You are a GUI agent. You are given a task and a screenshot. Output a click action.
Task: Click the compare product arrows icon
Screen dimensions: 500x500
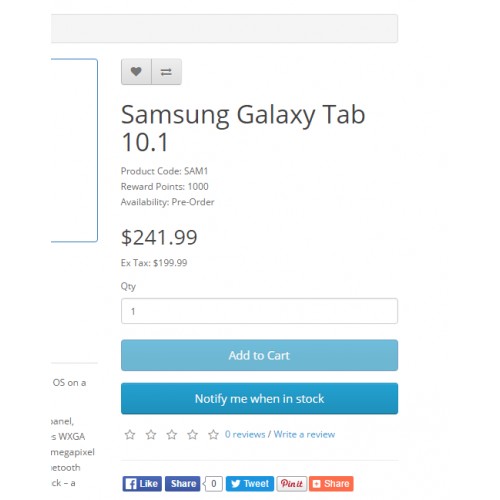tap(166, 72)
